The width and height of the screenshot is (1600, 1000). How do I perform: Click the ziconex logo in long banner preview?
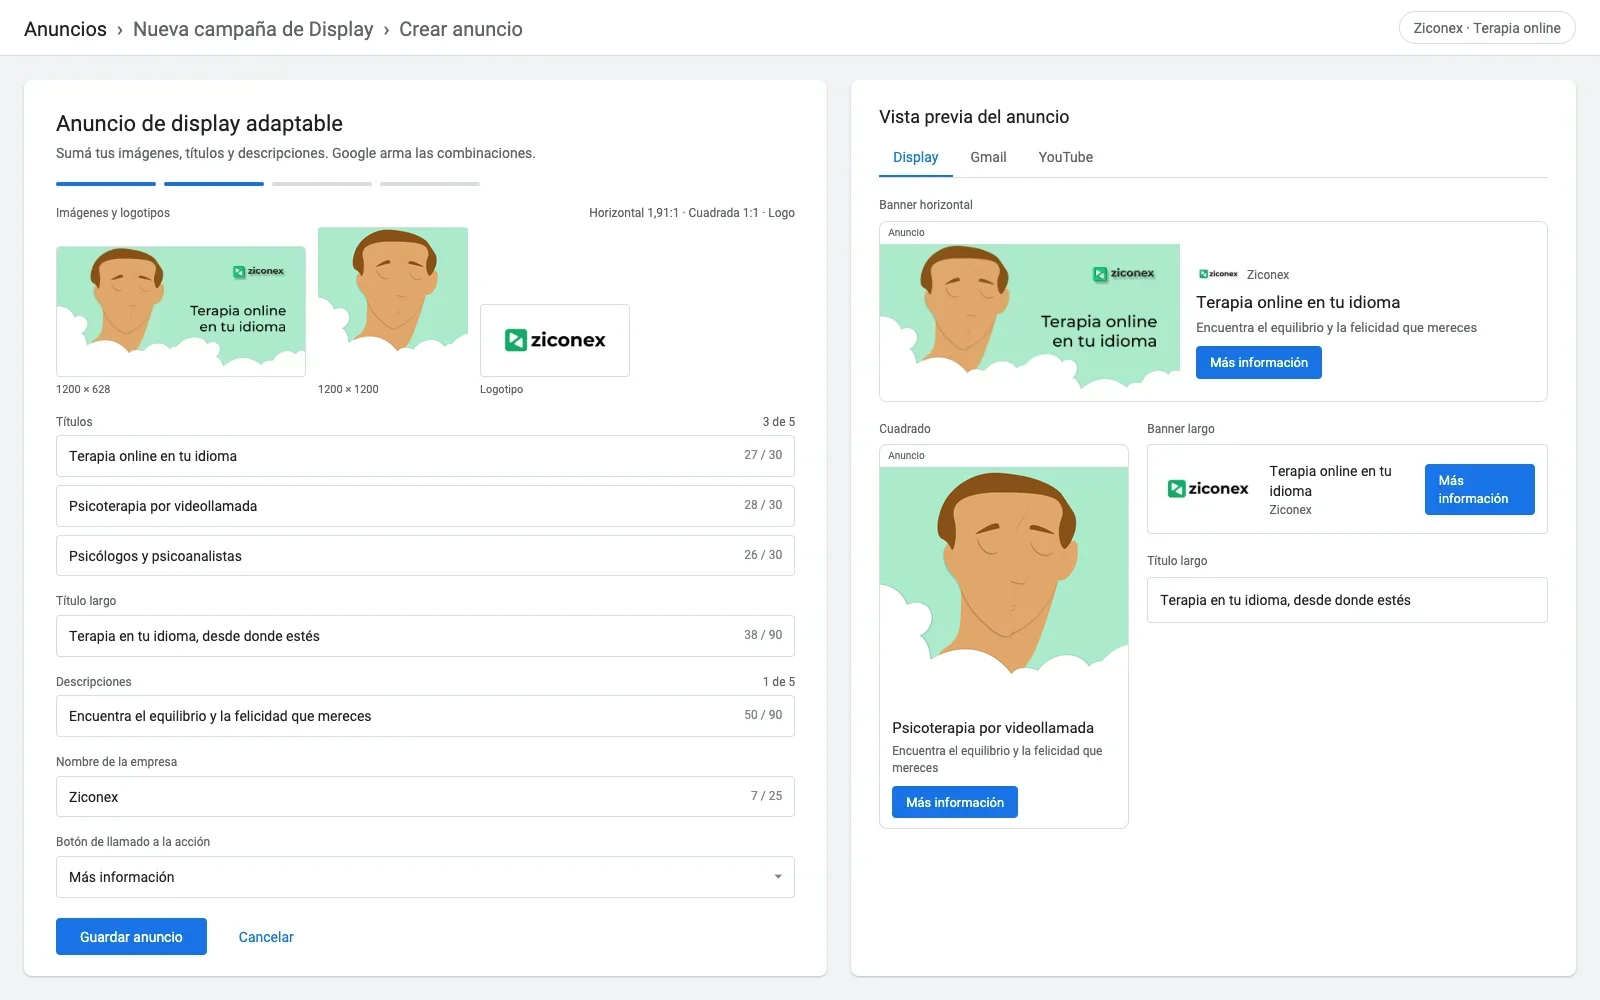(x=1208, y=489)
